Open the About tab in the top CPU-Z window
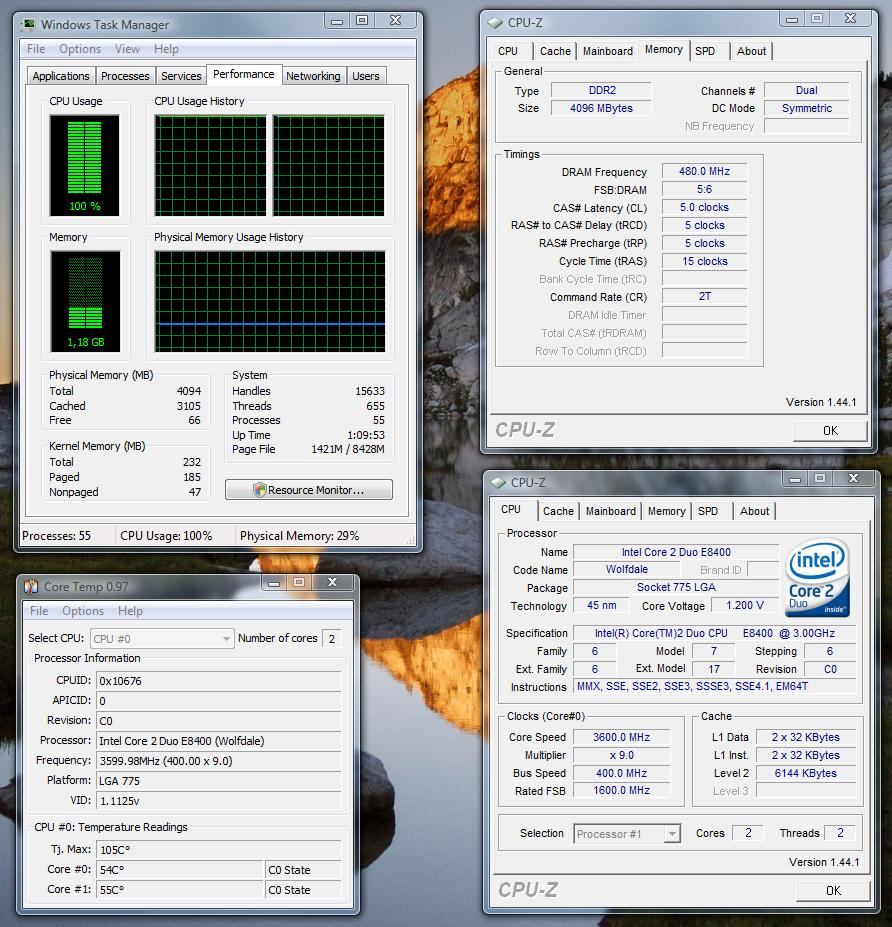892x927 pixels. (x=751, y=51)
